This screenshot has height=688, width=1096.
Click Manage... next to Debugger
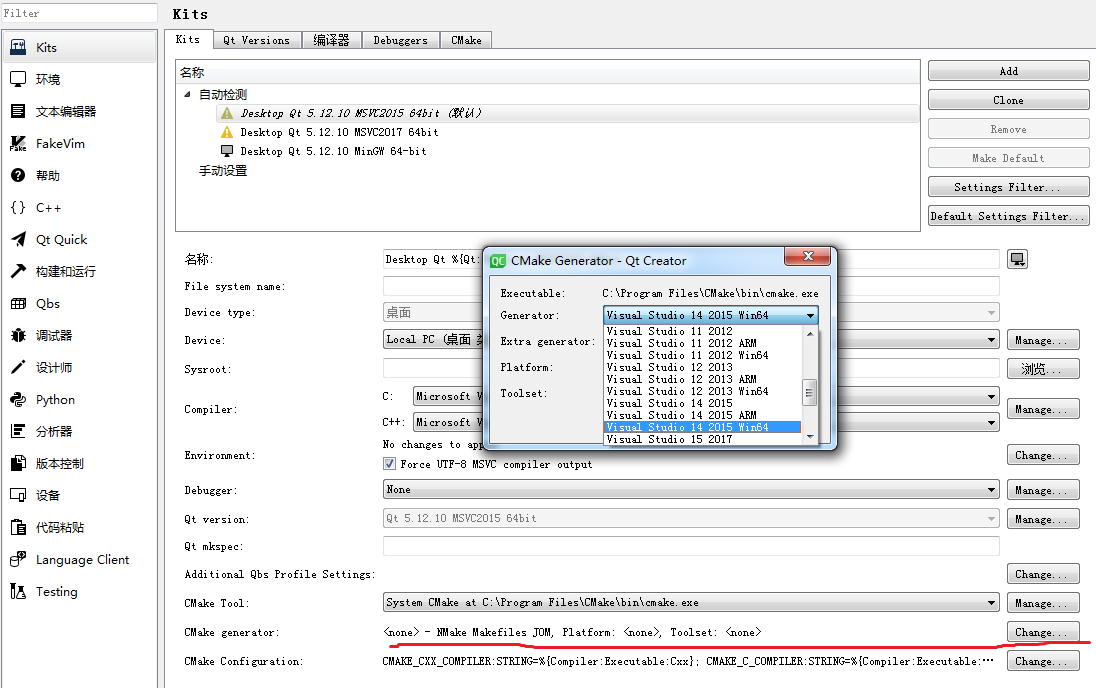(1043, 490)
